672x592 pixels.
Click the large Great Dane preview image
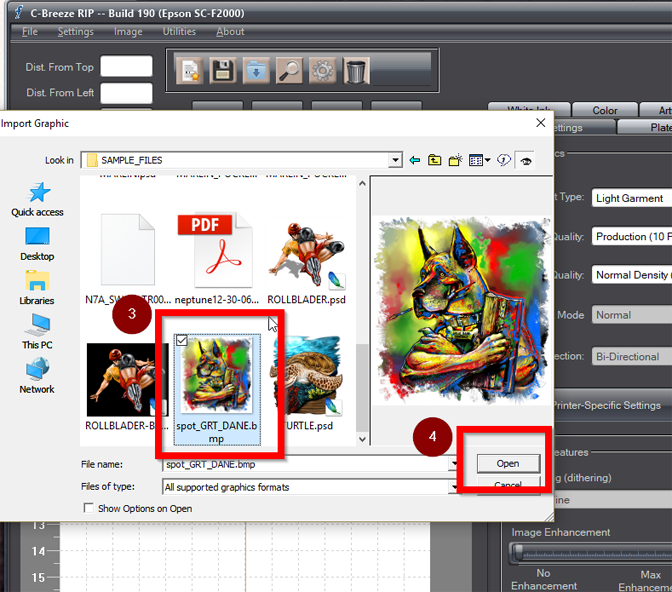point(462,310)
